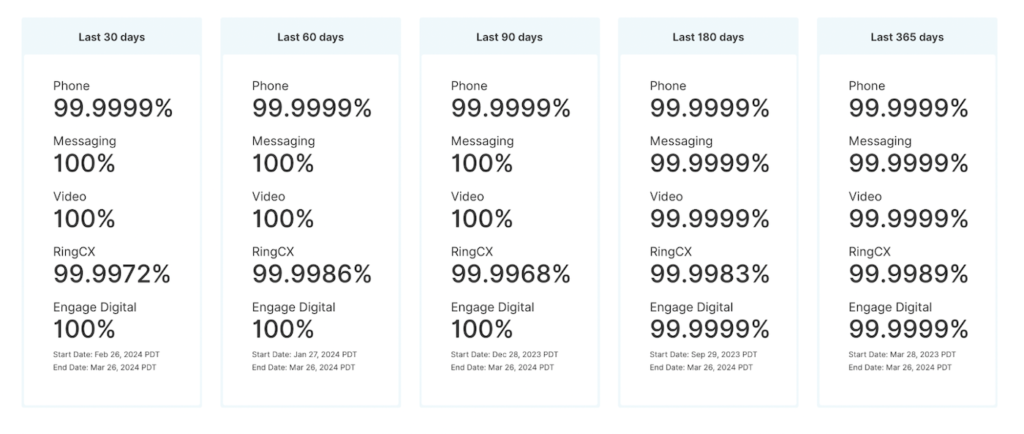Click the RingCX 99.9989% uptime value
Viewport: 1024px width, 434px height.
908,274
